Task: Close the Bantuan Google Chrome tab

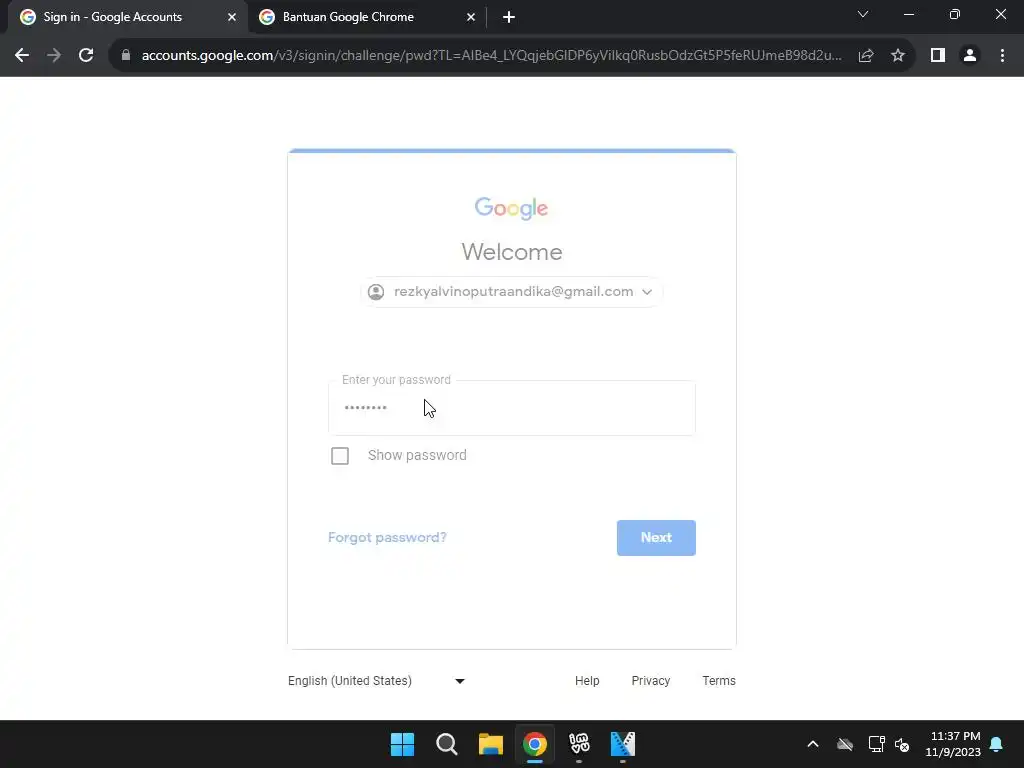Action: [x=471, y=17]
